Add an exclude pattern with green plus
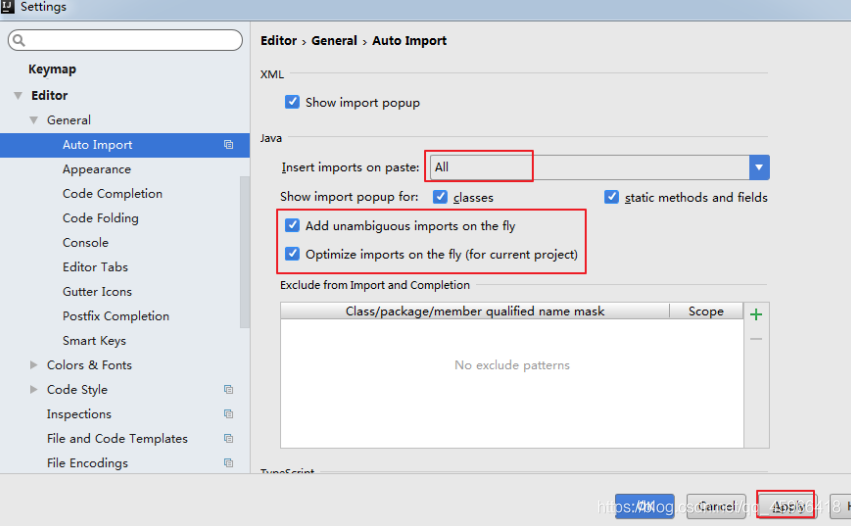This screenshot has width=851, height=526. click(x=756, y=314)
